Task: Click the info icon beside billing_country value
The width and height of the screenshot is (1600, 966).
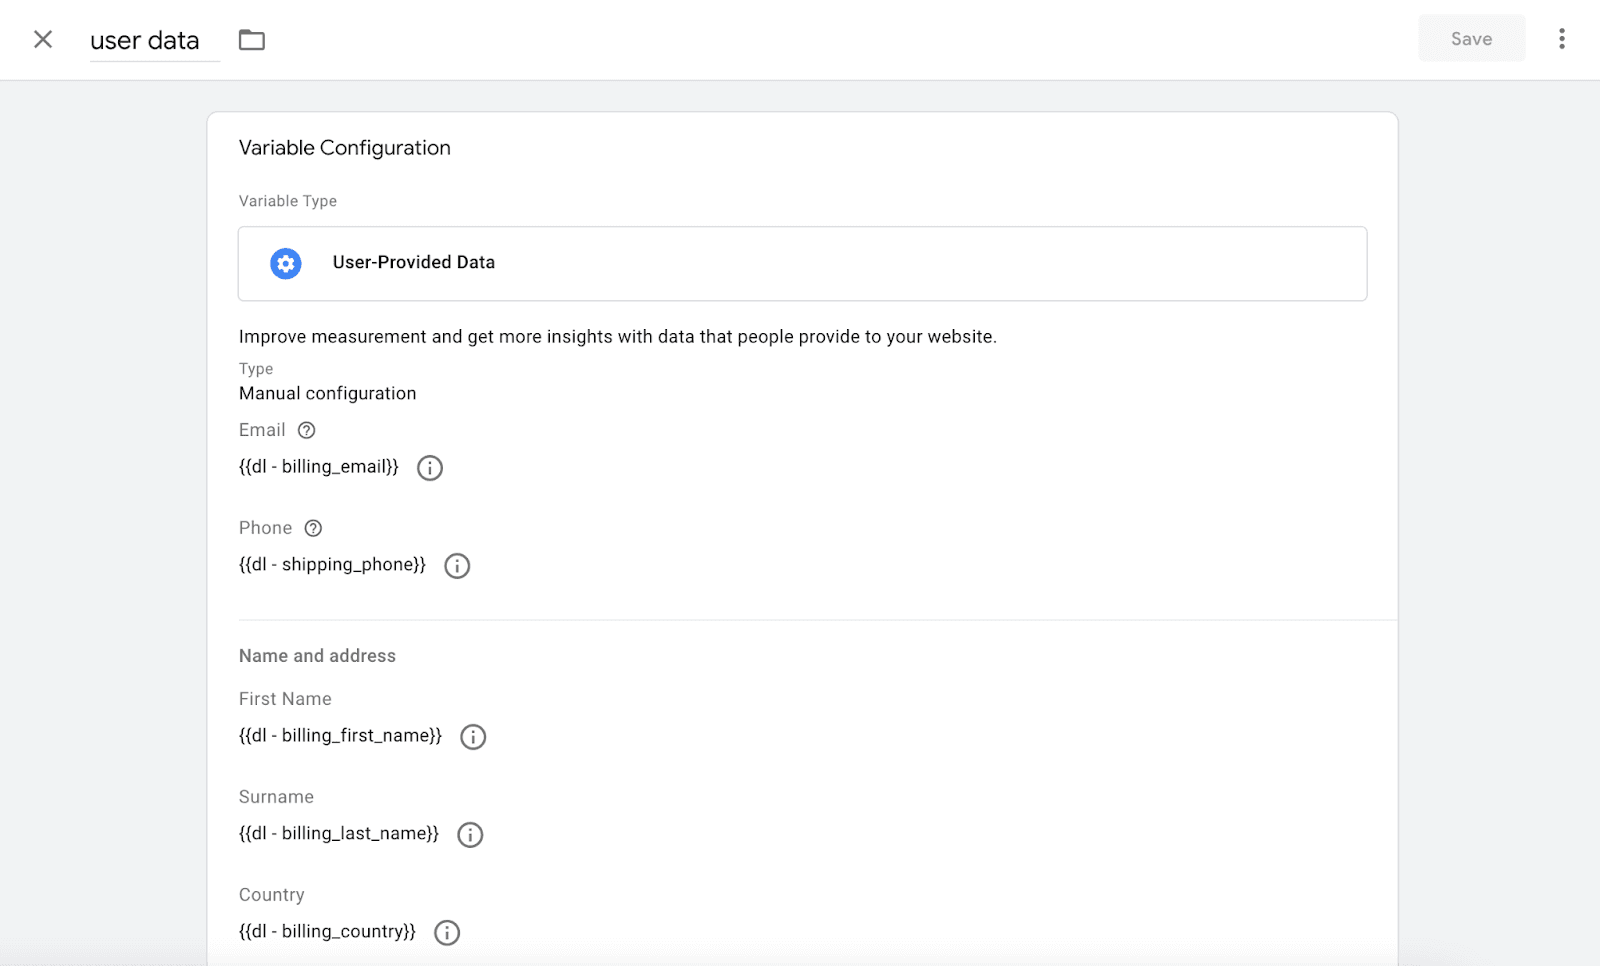Action: click(447, 932)
